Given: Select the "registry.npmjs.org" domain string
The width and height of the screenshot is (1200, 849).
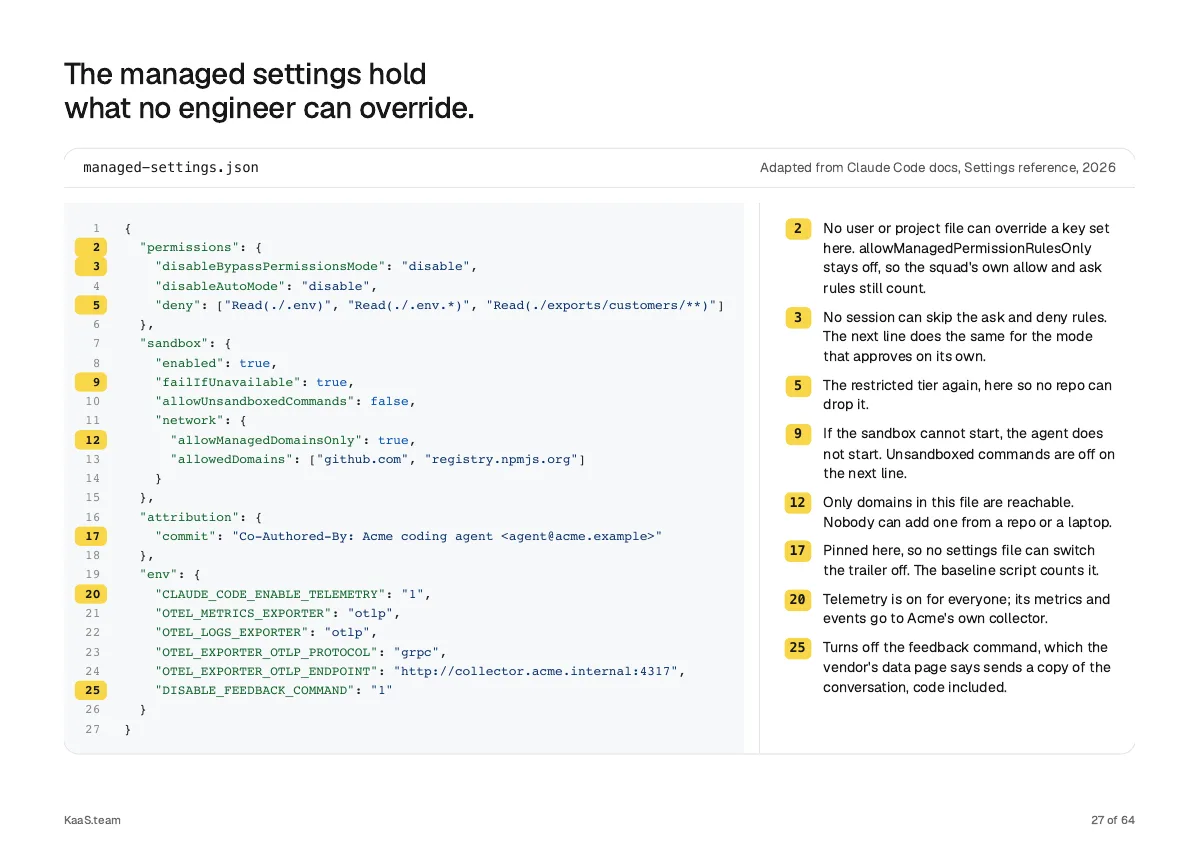Looking at the screenshot, I should [x=501, y=459].
